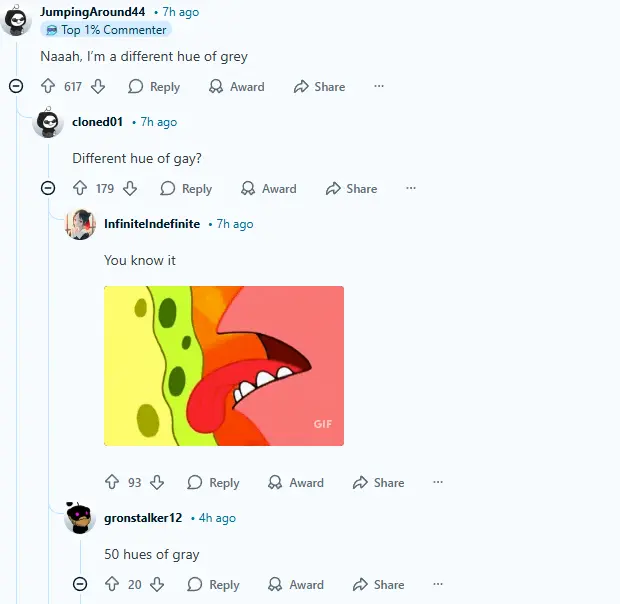Open more options on the GIF comment
This screenshot has height=604, width=620.
(x=438, y=482)
